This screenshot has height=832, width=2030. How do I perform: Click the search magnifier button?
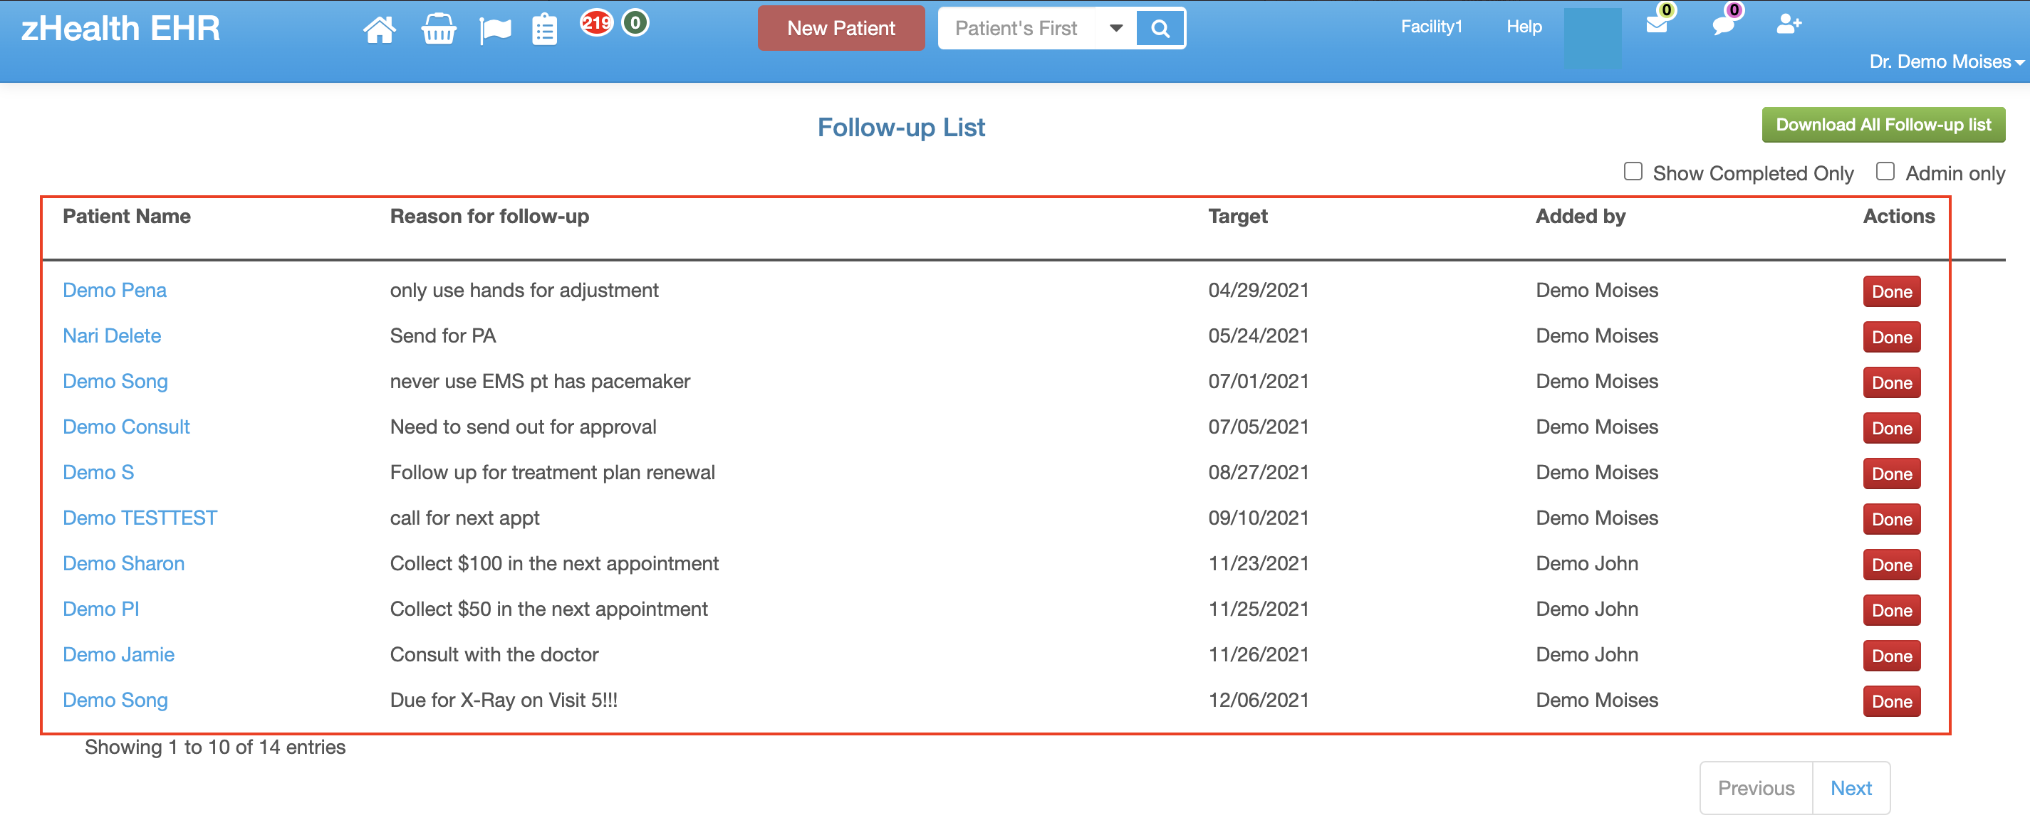point(1160,29)
